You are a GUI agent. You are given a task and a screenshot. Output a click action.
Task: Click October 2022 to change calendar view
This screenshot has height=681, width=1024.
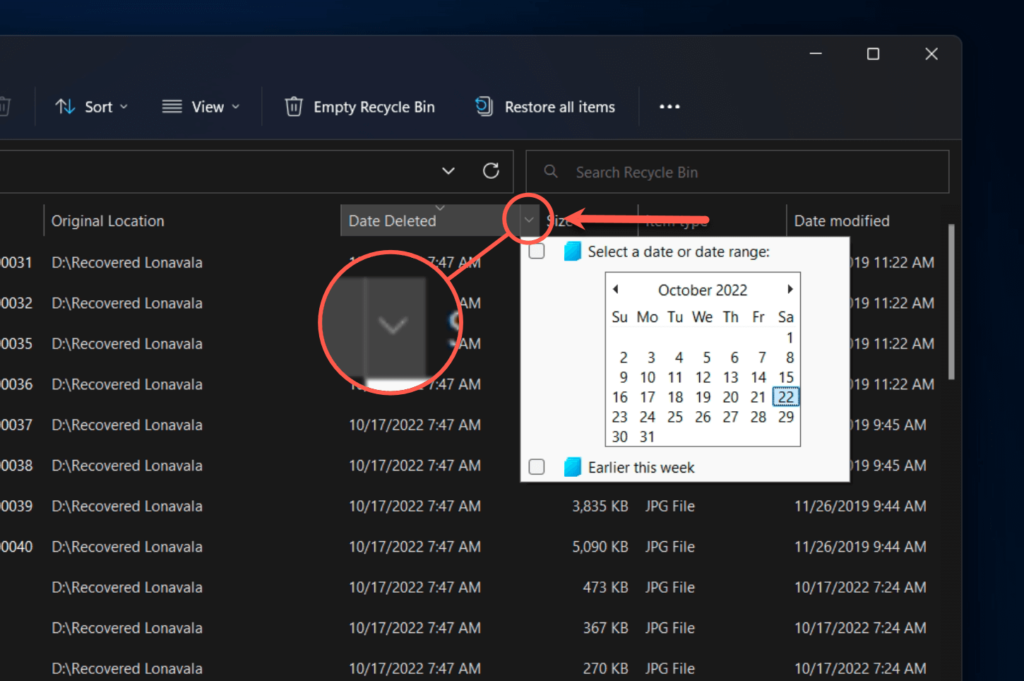click(x=703, y=289)
